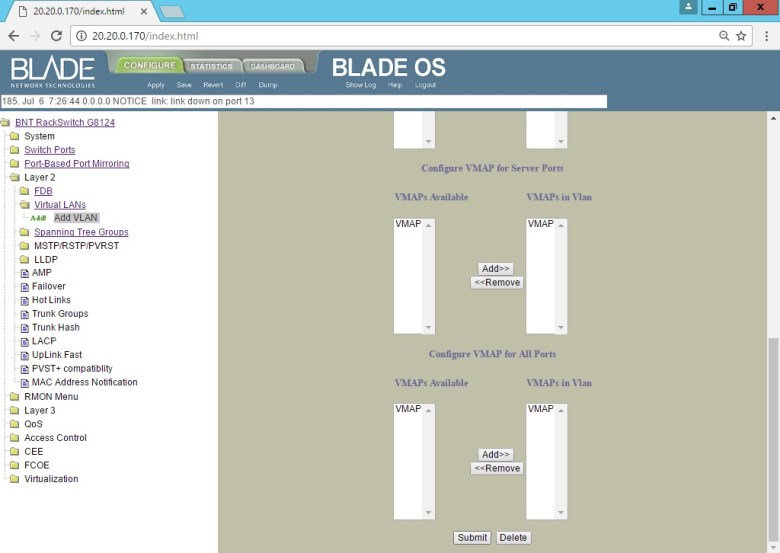Switch to the DASHBOARD tab
This screenshot has height=553, width=780.
pyautogui.click(x=272, y=67)
